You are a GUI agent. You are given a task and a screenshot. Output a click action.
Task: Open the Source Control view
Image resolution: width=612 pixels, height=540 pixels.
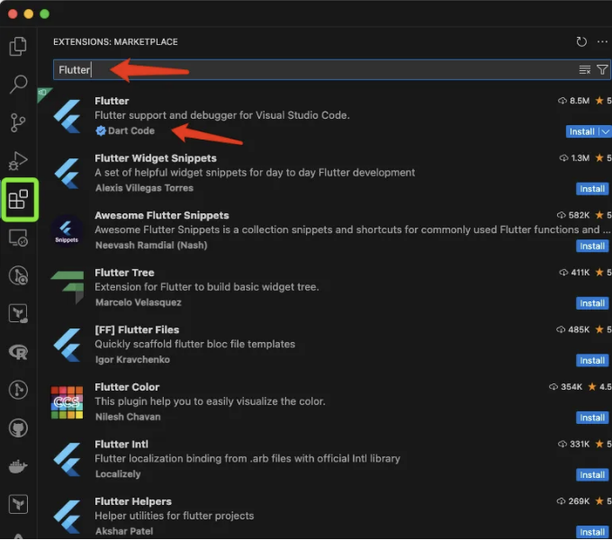pos(18,122)
